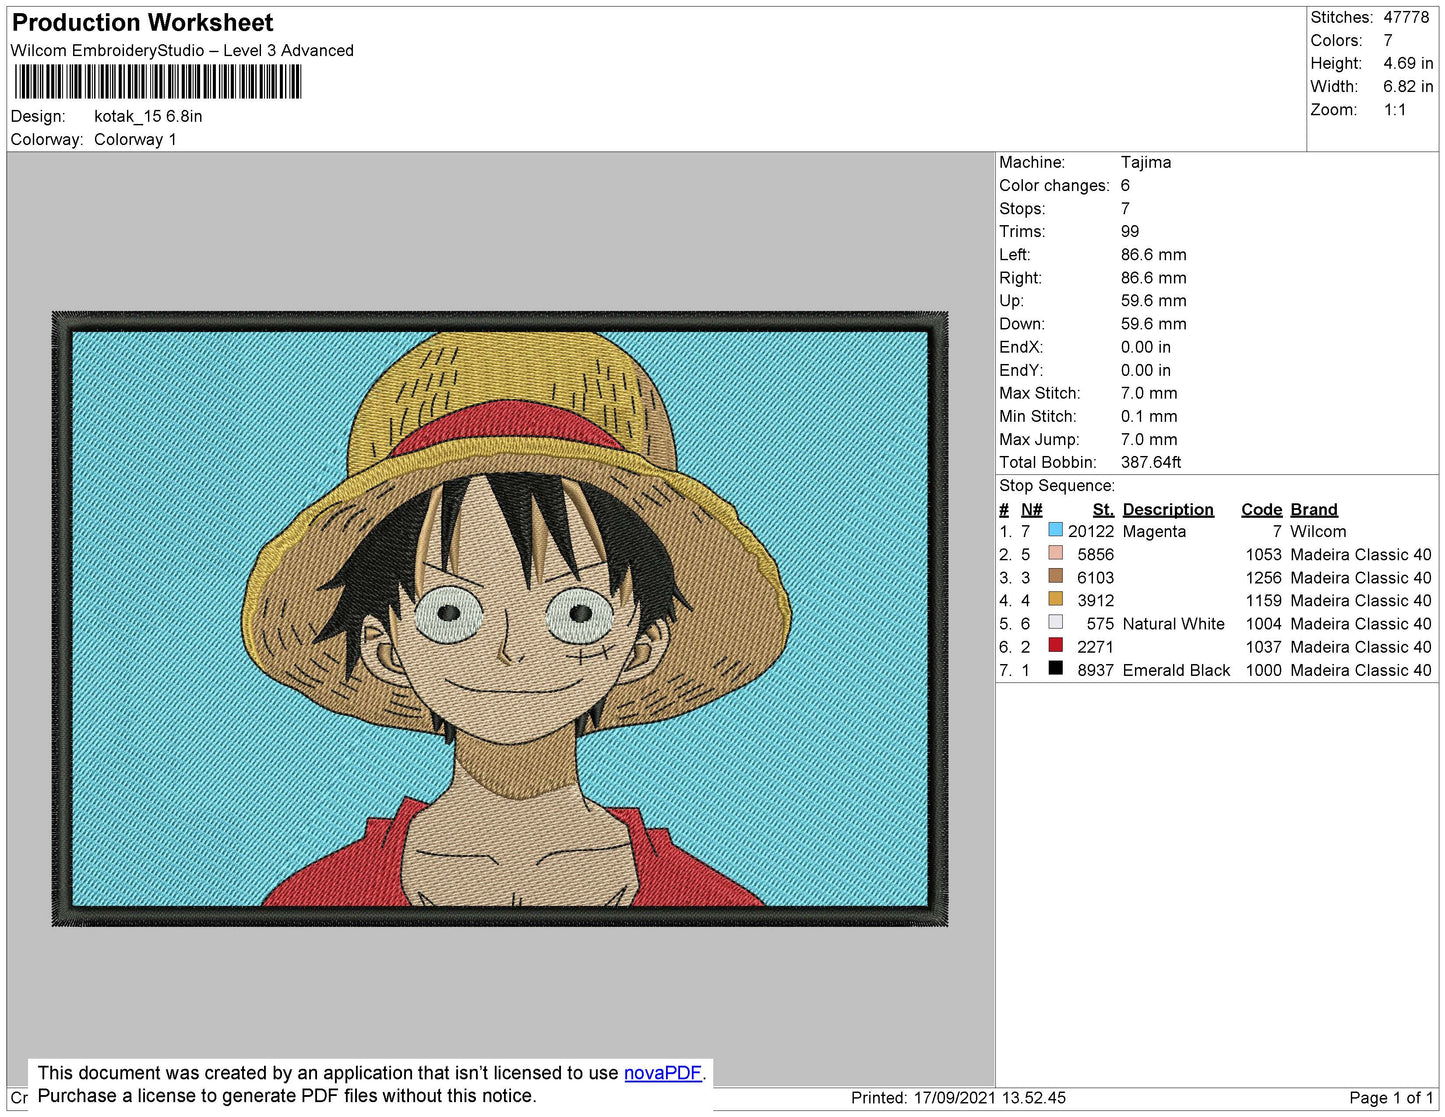Click the 'Natural White' description
This screenshot has width=1445, height=1117.
point(1173,623)
